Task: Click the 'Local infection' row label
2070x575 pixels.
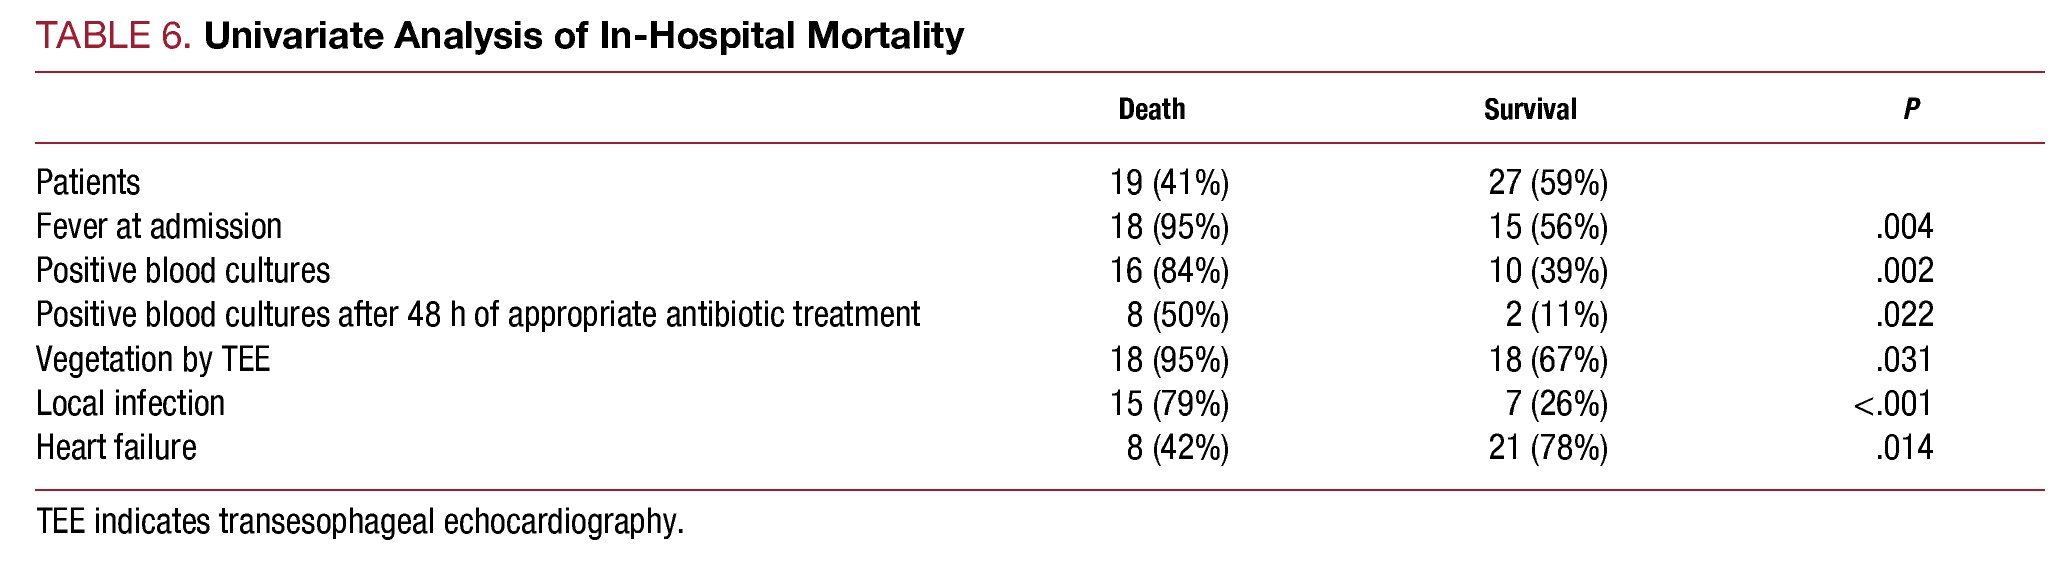Action: pos(130,403)
